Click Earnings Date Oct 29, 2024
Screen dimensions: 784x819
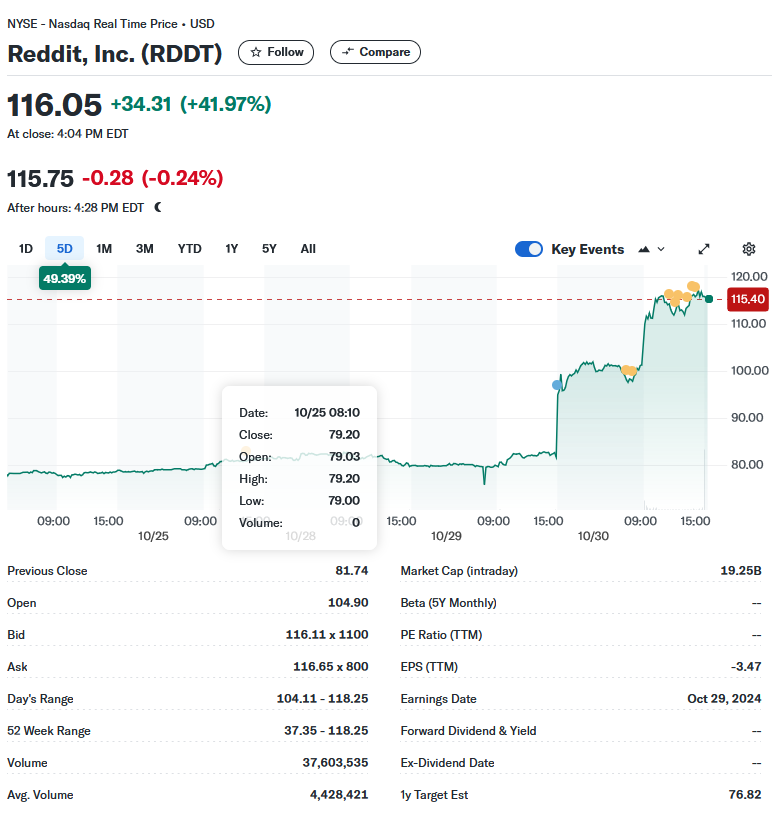tap(724, 698)
